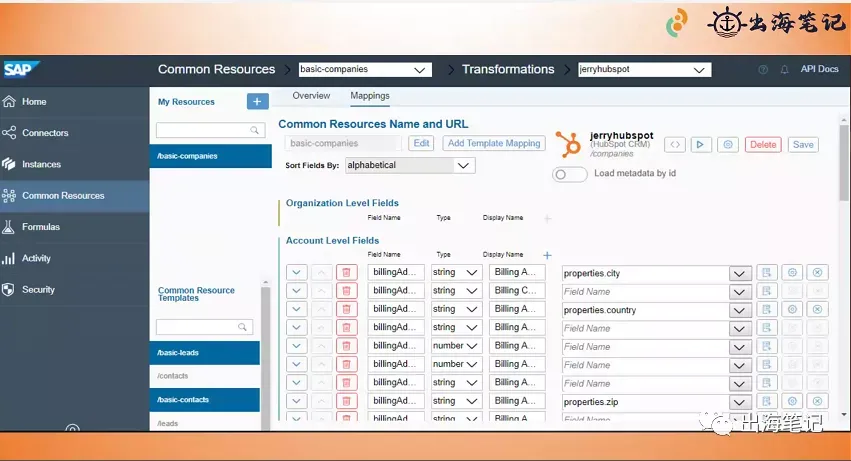Image resolution: width=851 pixels, height=461 pixels.
Task: Click the SAP logo
Action: point(21,70)
